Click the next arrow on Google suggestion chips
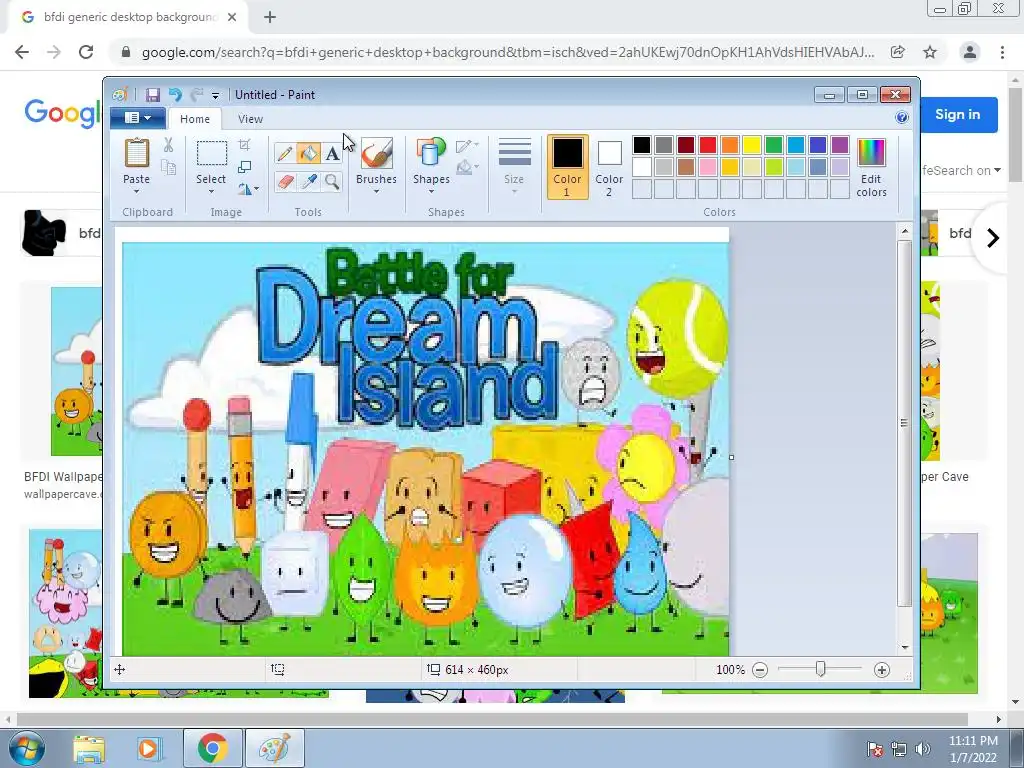The width and height of the screenshot is (1024, 768). (993, 238)
